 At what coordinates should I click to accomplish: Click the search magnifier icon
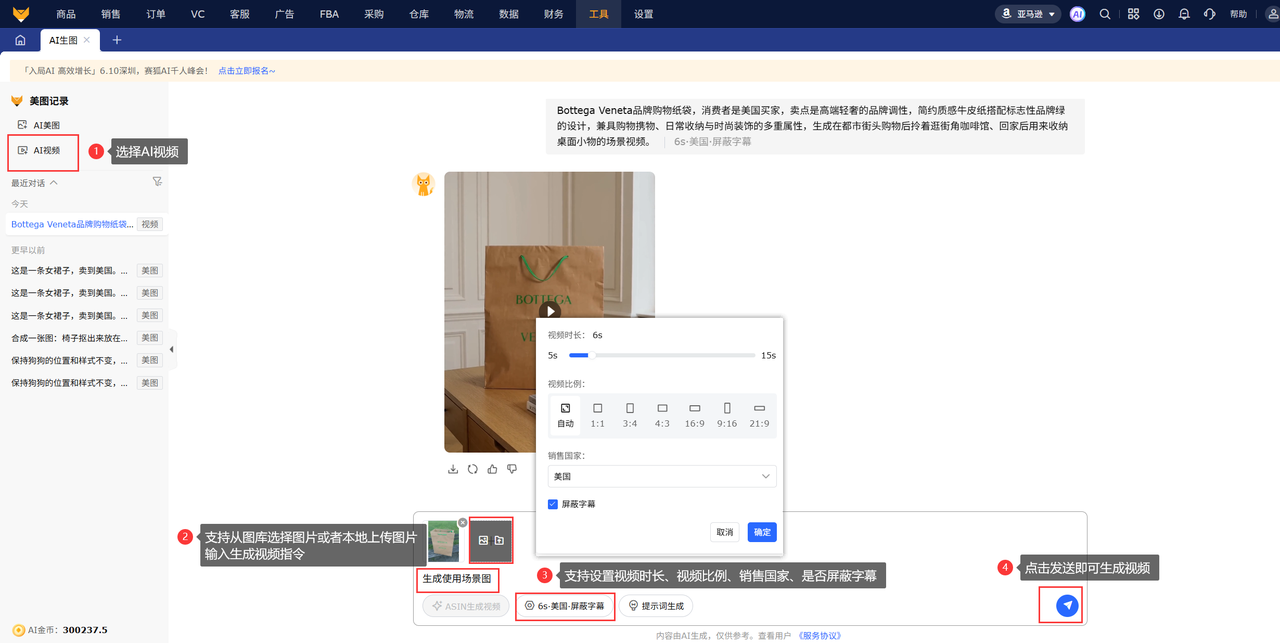[x=1105, y=14]
